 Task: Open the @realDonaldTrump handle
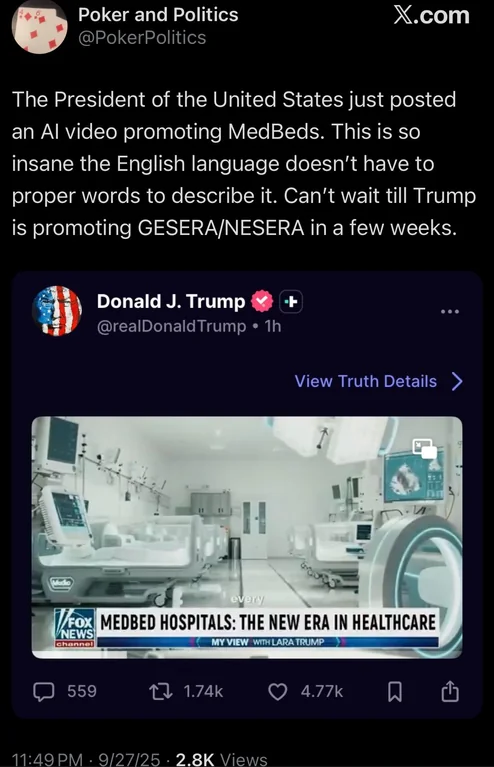click(171, 326)
